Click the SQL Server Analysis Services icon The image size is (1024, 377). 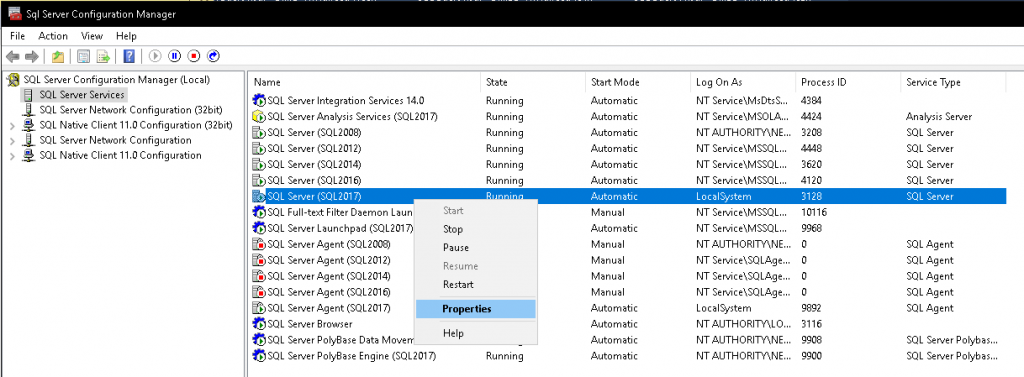pos(259,117)
